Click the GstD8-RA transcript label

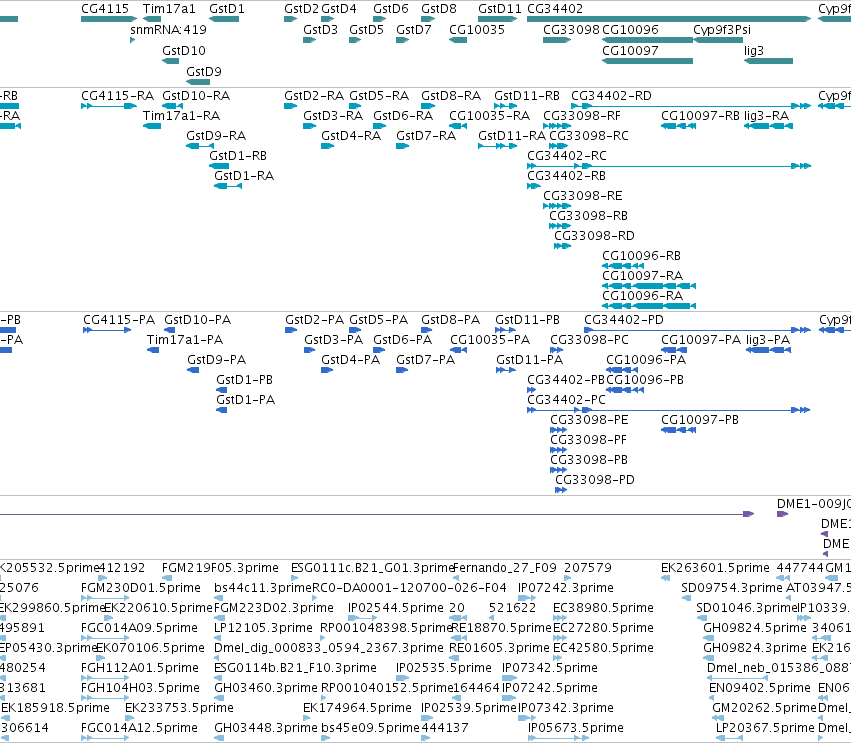click(x=451, y=96)
